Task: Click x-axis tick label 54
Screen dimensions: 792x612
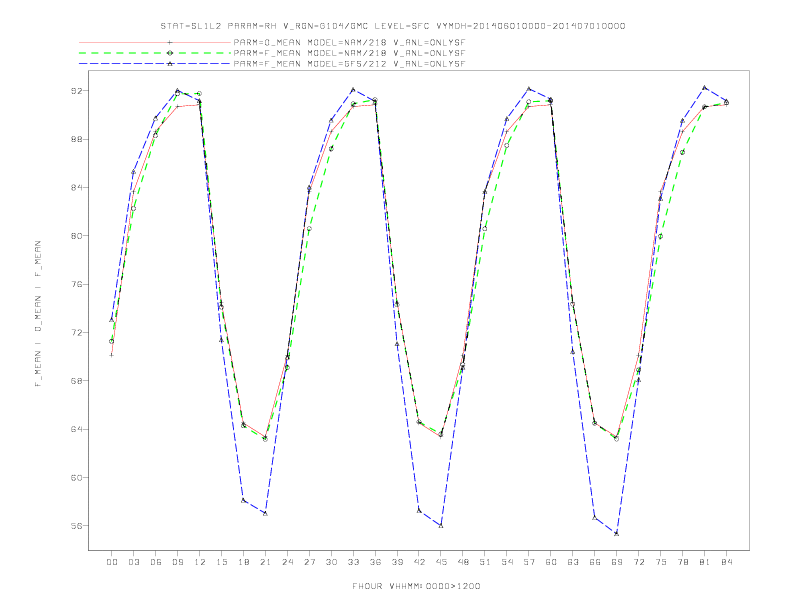Action: (x=507, y=562)
